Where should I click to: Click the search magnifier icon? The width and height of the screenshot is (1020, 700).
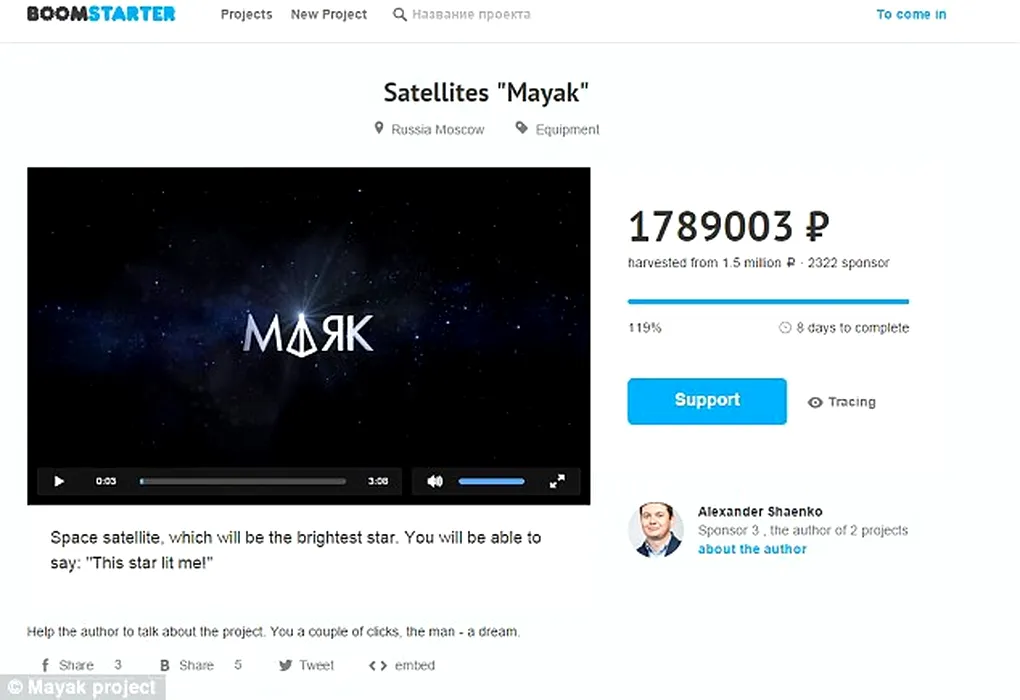pos(399,14)
